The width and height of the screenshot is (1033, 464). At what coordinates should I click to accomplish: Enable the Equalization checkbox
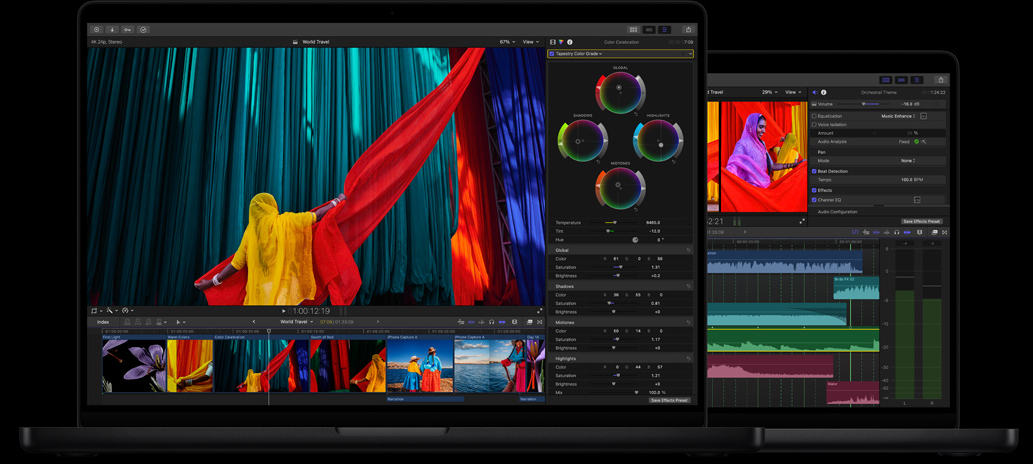point(814,116)
